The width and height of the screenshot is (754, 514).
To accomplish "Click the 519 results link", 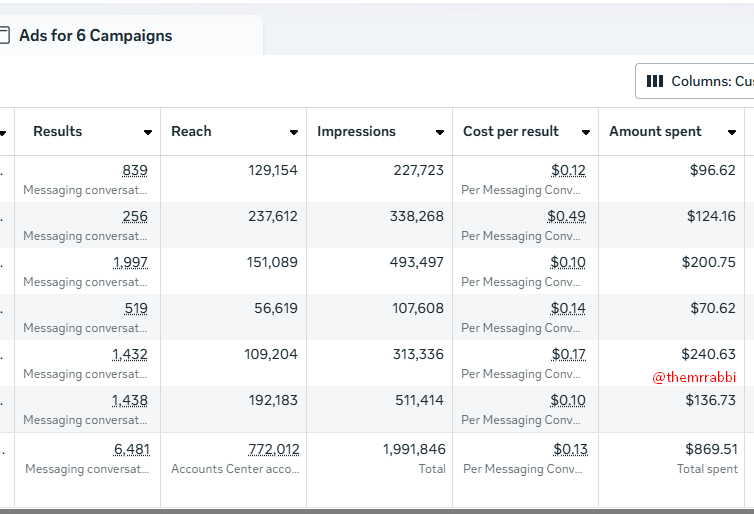I will click(135, 309).
